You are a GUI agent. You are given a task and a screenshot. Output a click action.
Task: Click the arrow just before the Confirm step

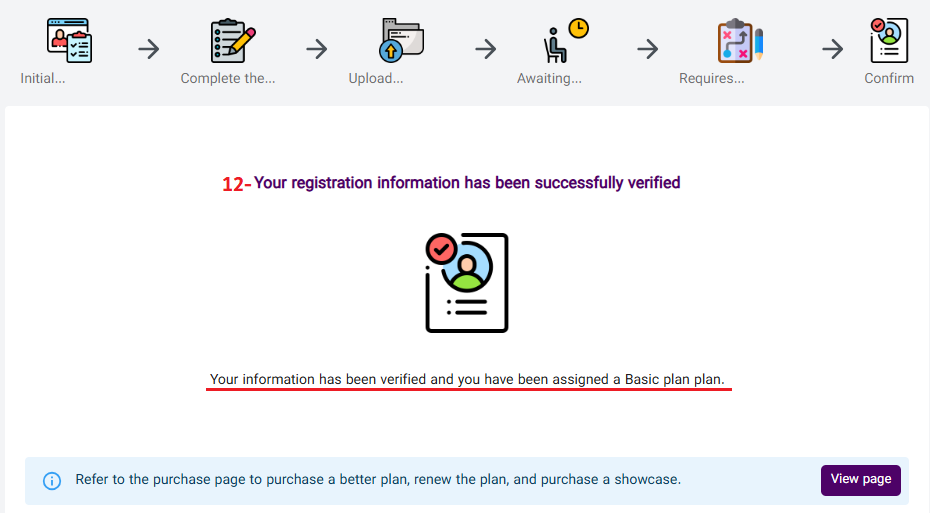832,48
